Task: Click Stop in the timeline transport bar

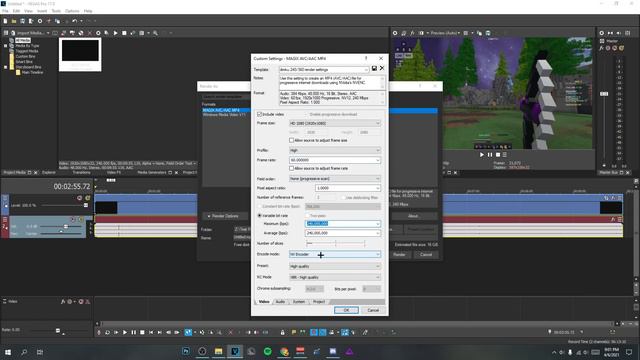Action: tap(142, 333)
